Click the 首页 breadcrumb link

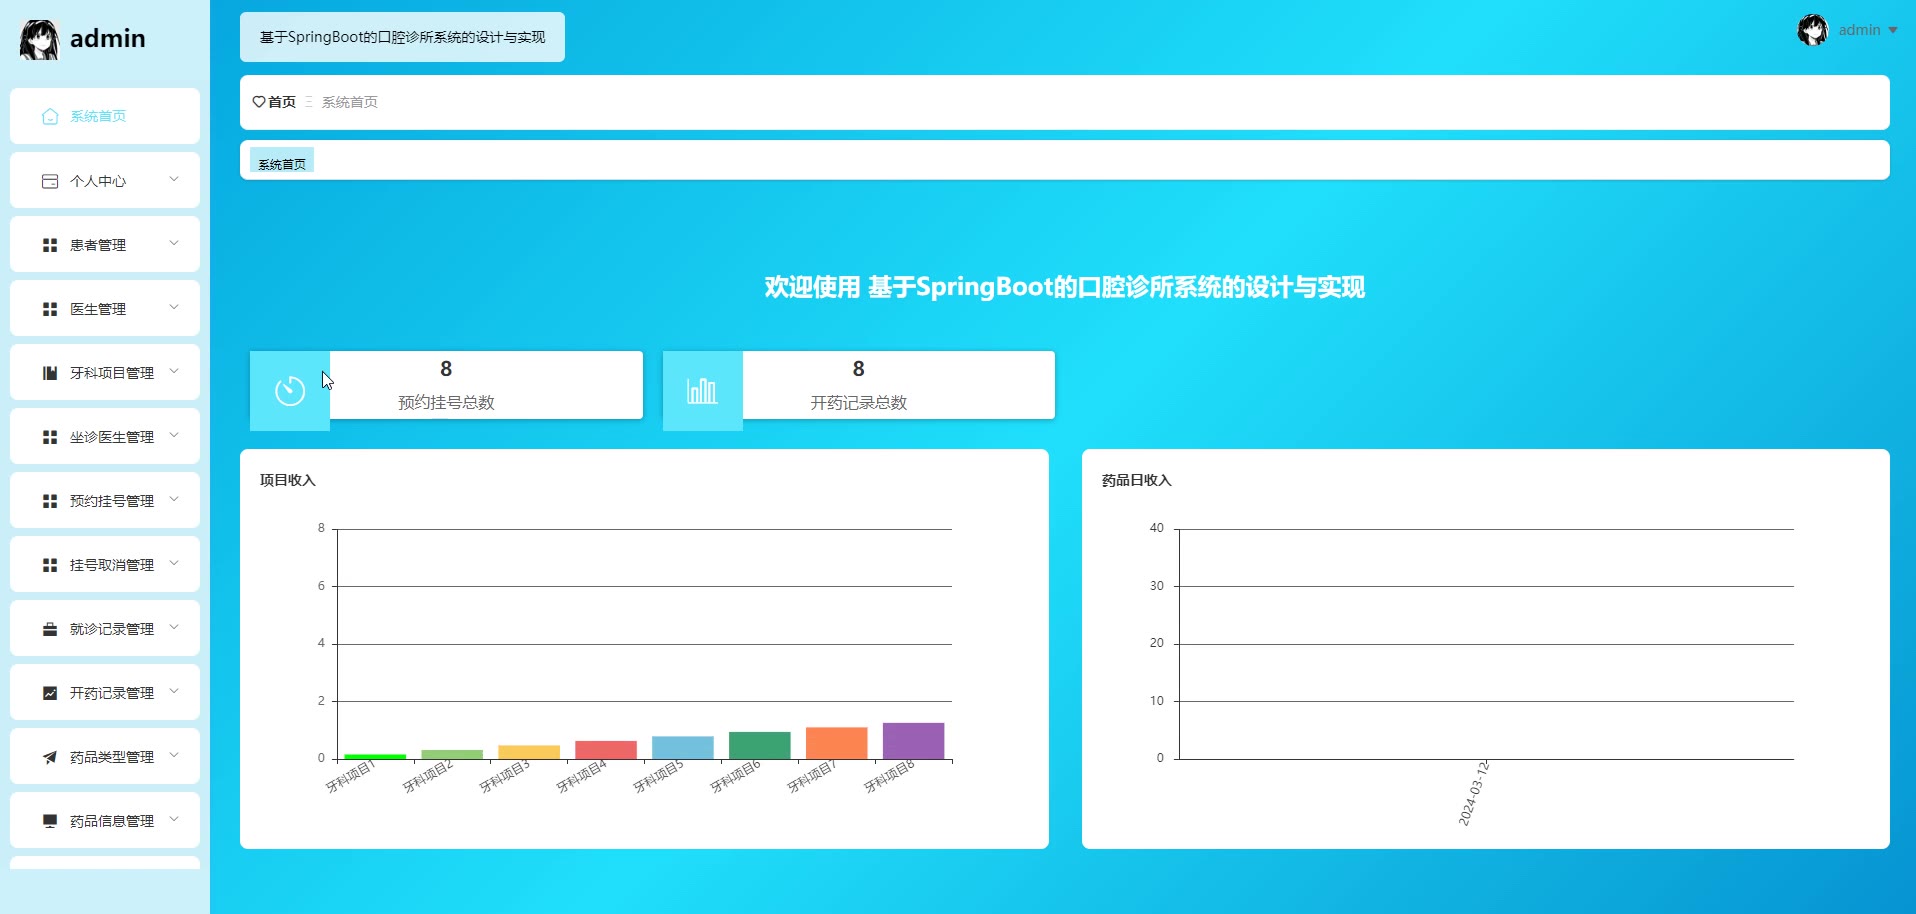click(282, 102)
